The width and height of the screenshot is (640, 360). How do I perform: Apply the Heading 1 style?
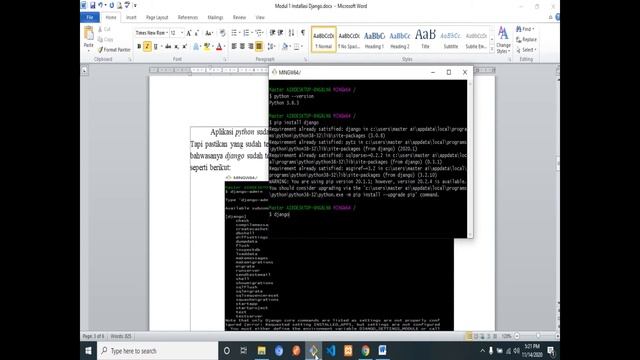[374, 40]
